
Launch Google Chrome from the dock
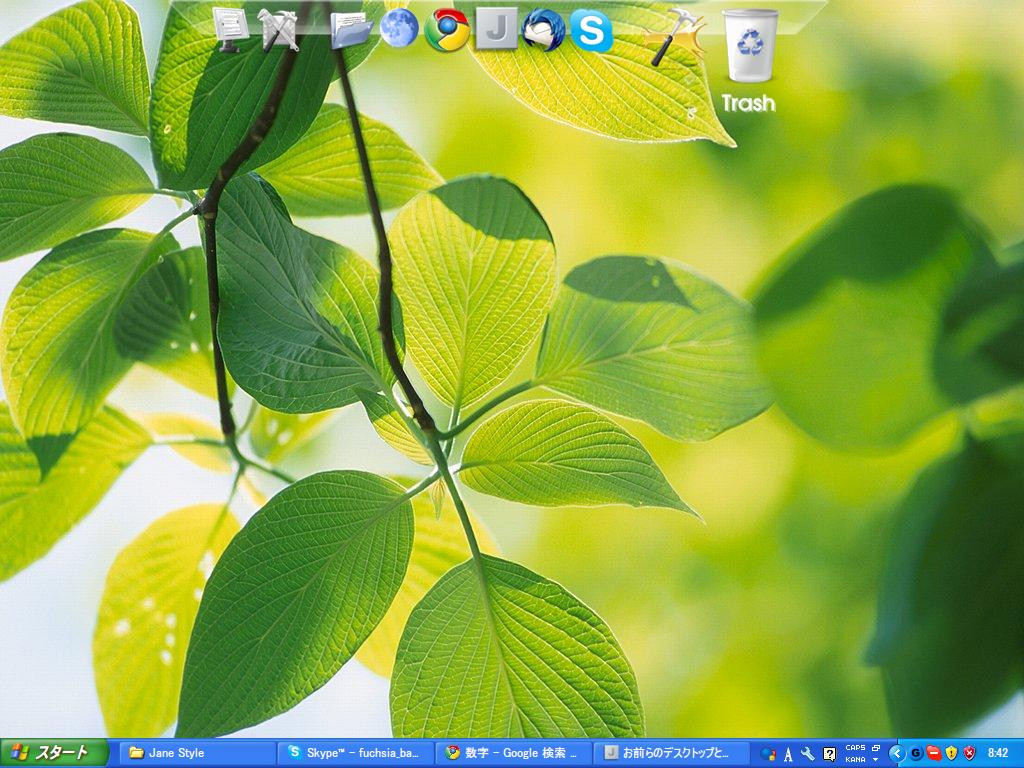click(447, 30)
